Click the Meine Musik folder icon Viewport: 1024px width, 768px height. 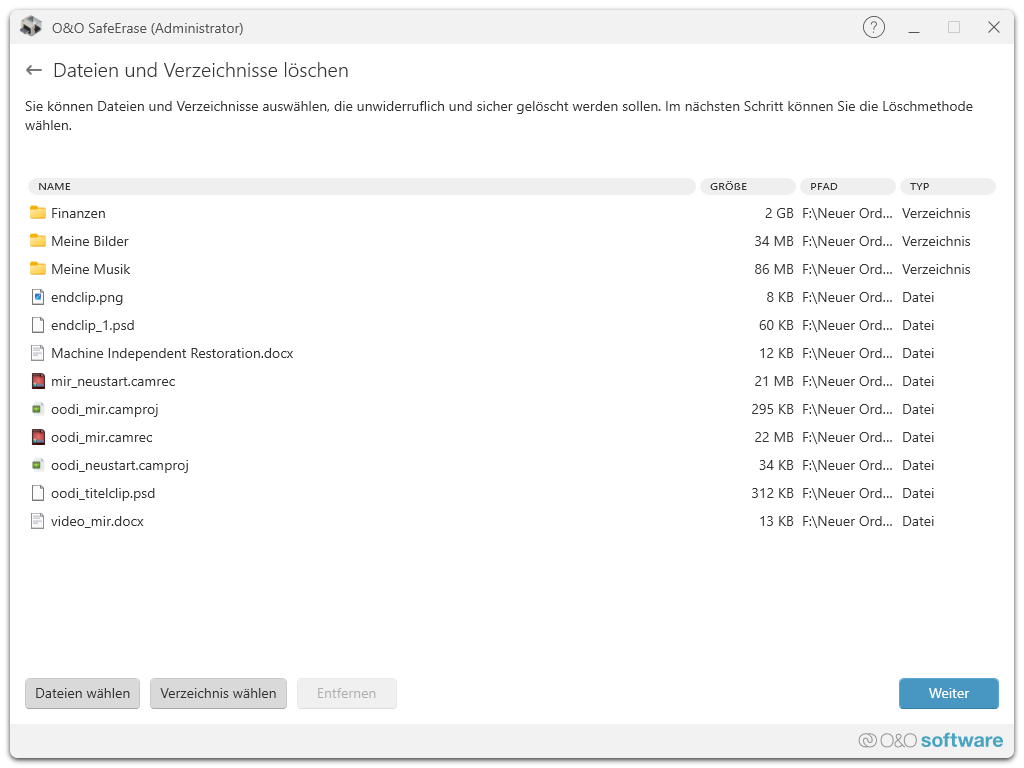pyautogui.click(x=38, y=269)
